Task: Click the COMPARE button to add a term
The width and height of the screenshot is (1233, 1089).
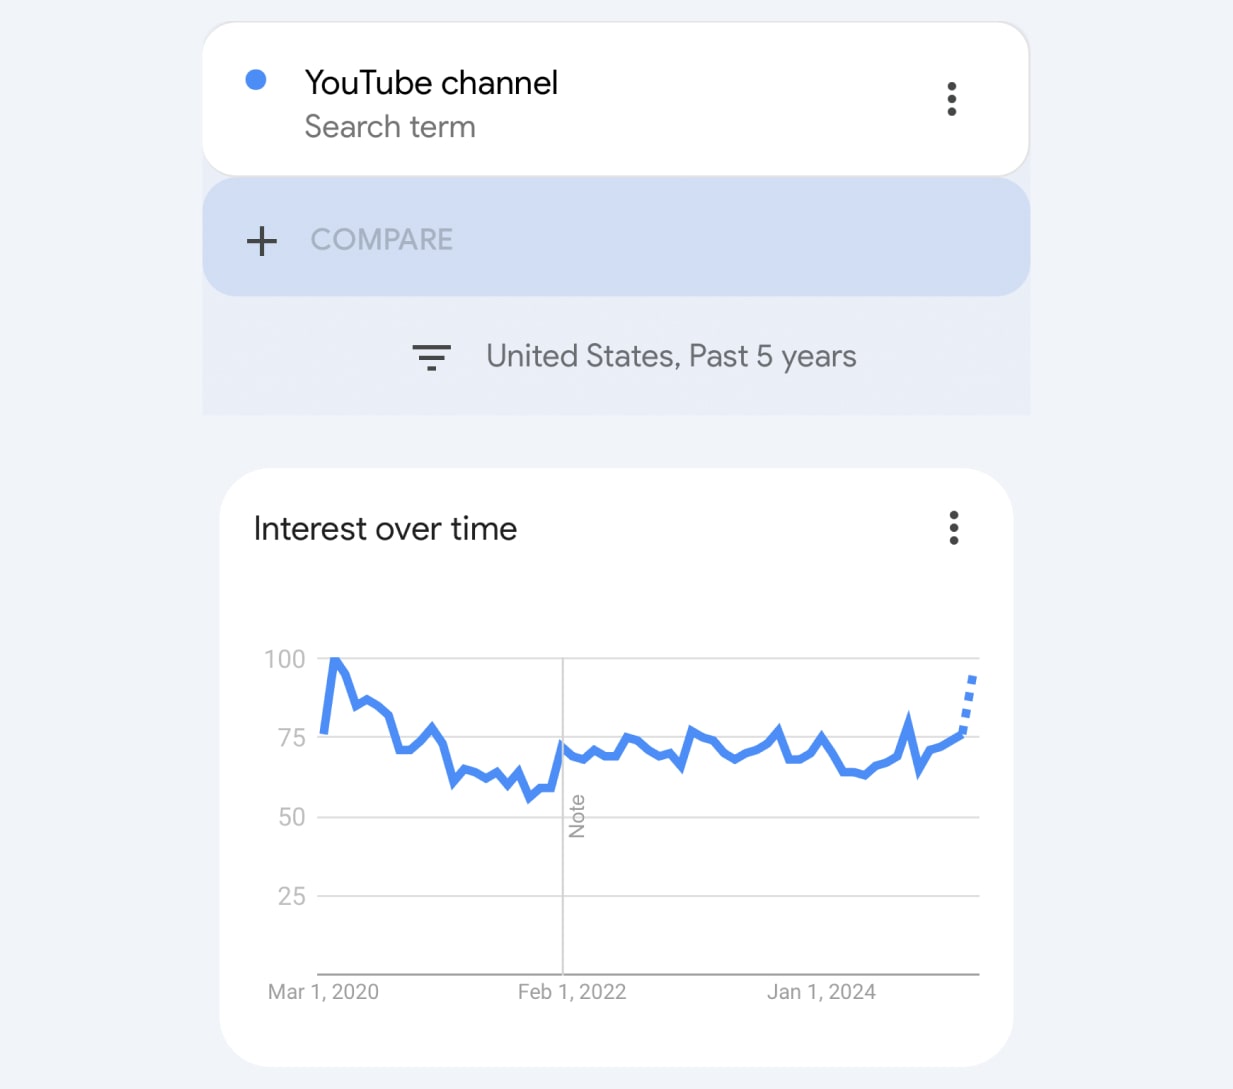Action: point(382,240)
